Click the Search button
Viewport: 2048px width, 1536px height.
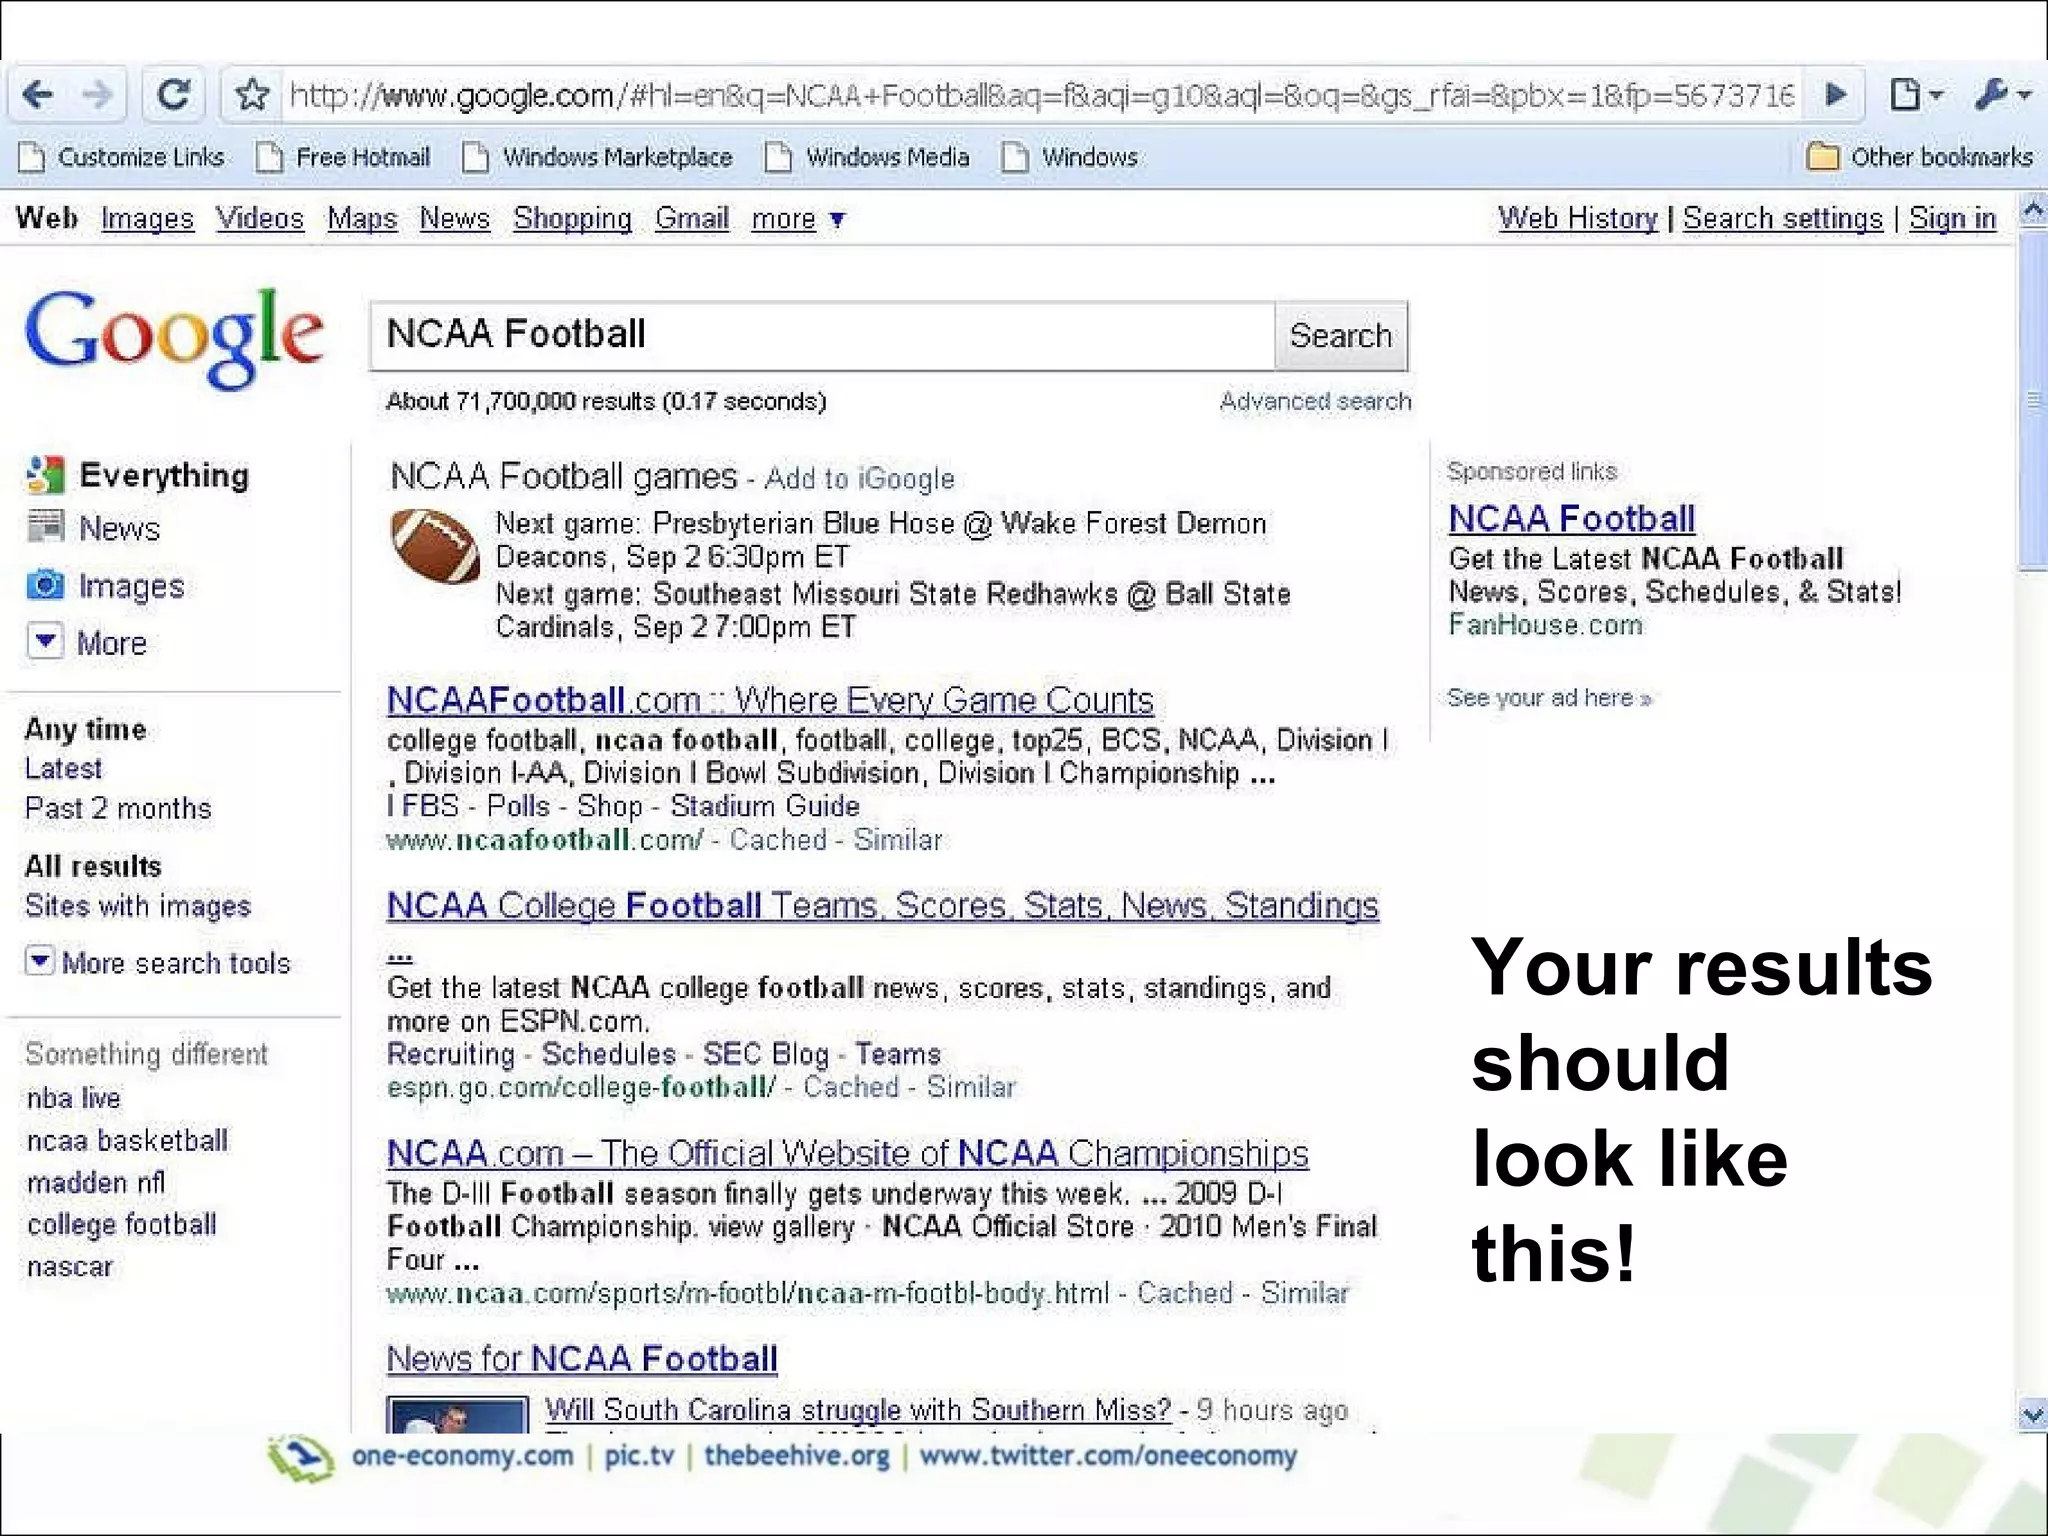[x=1341, y=336]
